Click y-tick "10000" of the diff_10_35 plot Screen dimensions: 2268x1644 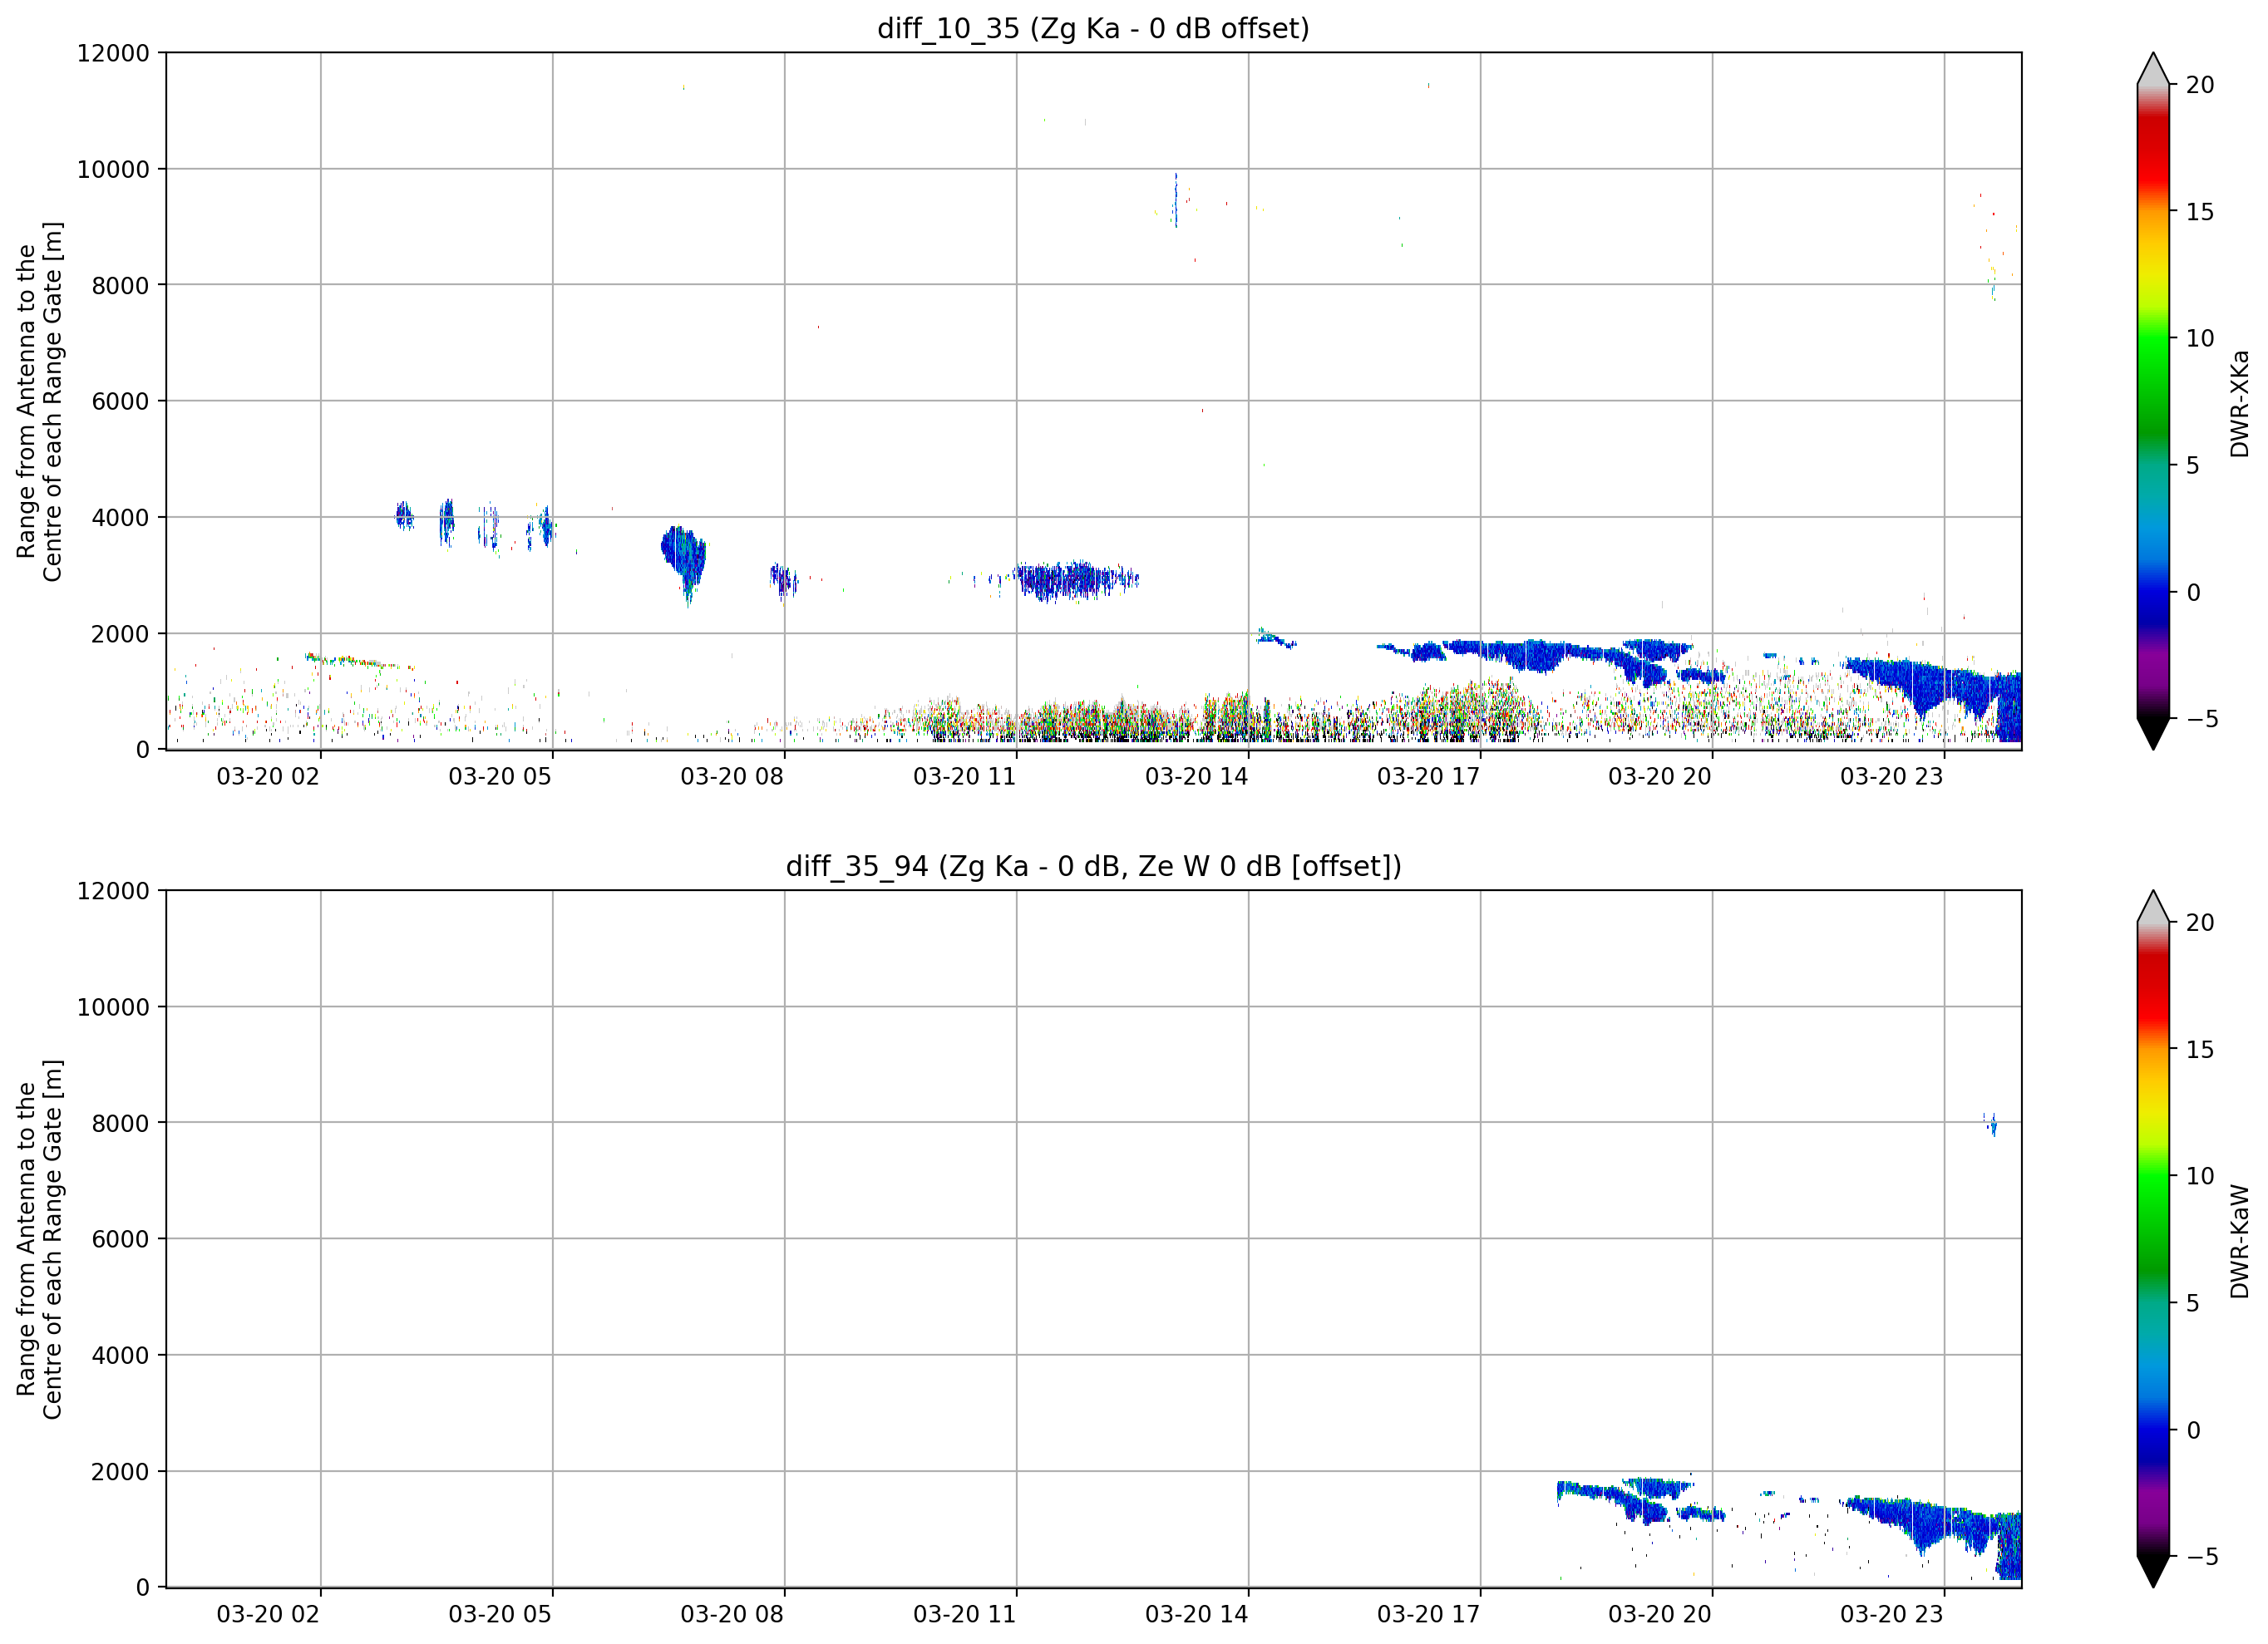[113, 169]
